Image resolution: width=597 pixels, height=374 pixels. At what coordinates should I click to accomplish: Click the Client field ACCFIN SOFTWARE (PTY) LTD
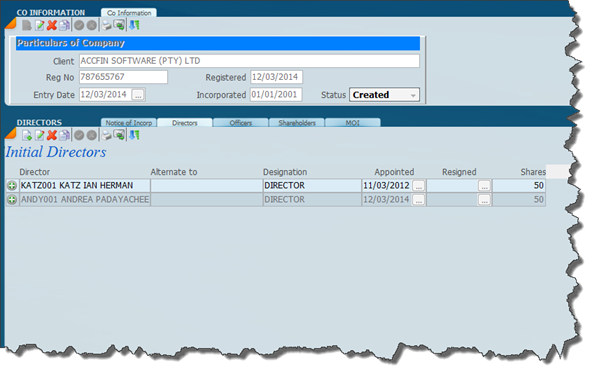pyautogui.click(x=249, y=61)
